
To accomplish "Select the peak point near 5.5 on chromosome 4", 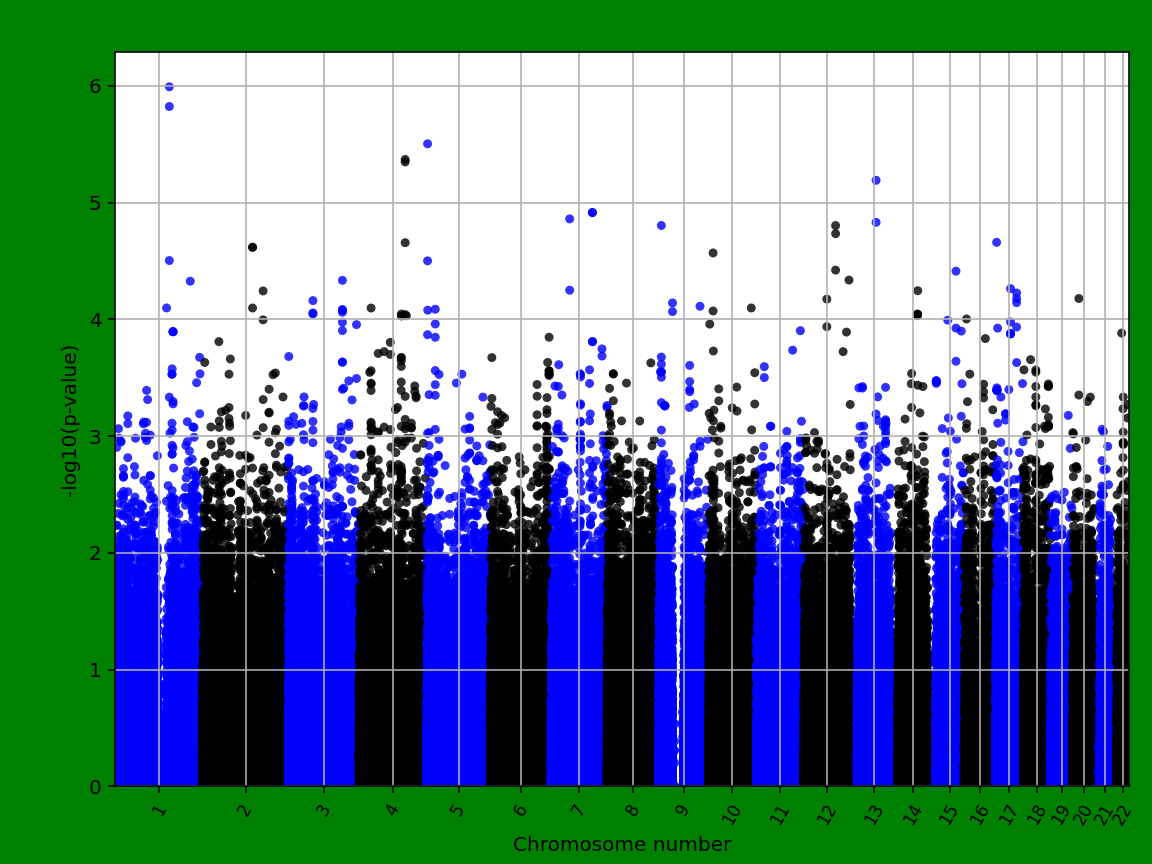I will 428,143.
